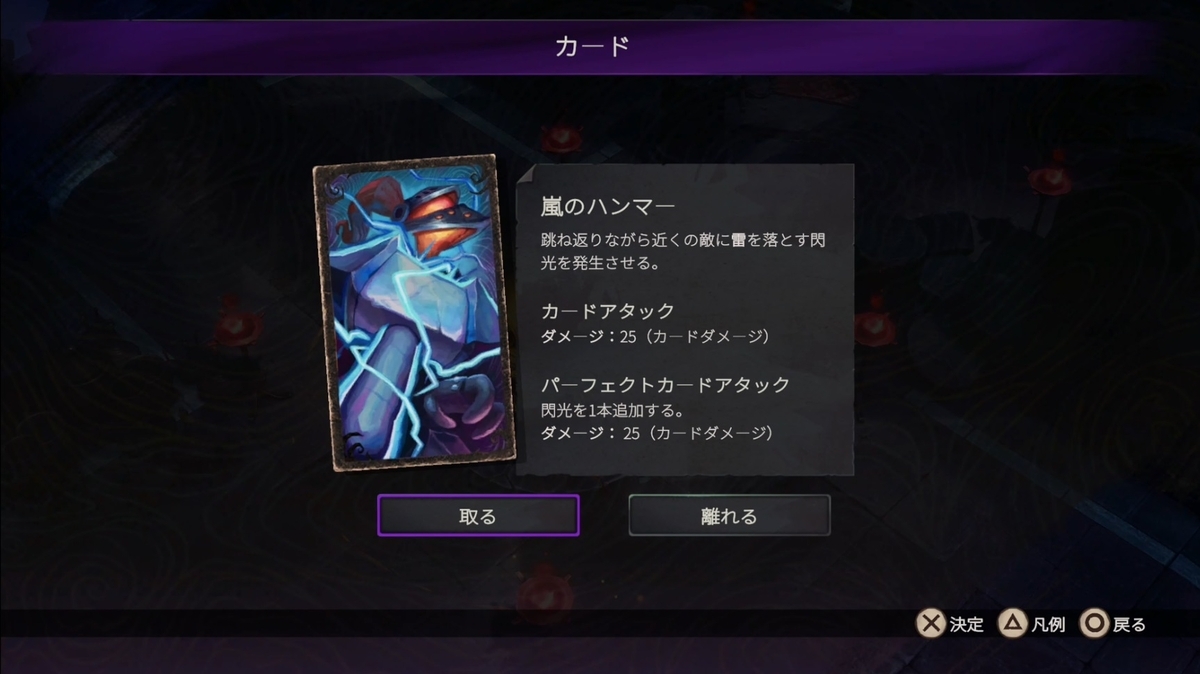Click the cross button icon for 決定
The width and height of the screenshot is (1200, 674).
[931, 624]
